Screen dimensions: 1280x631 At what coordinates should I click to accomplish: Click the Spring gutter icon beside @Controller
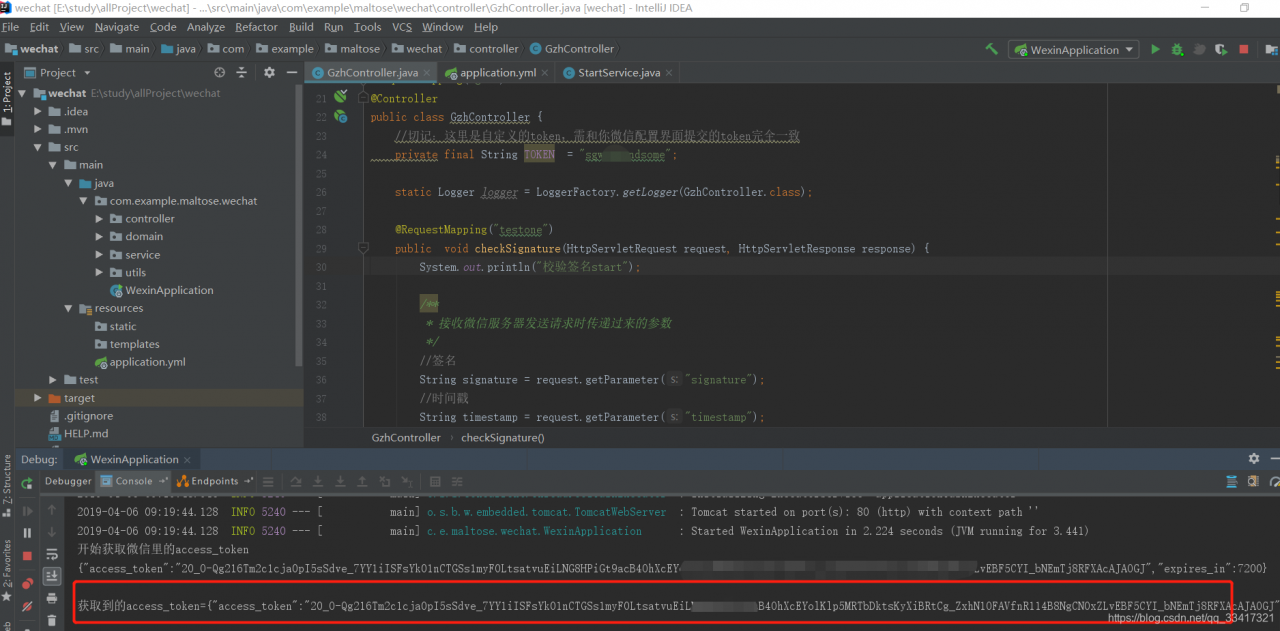click(340, 98)
